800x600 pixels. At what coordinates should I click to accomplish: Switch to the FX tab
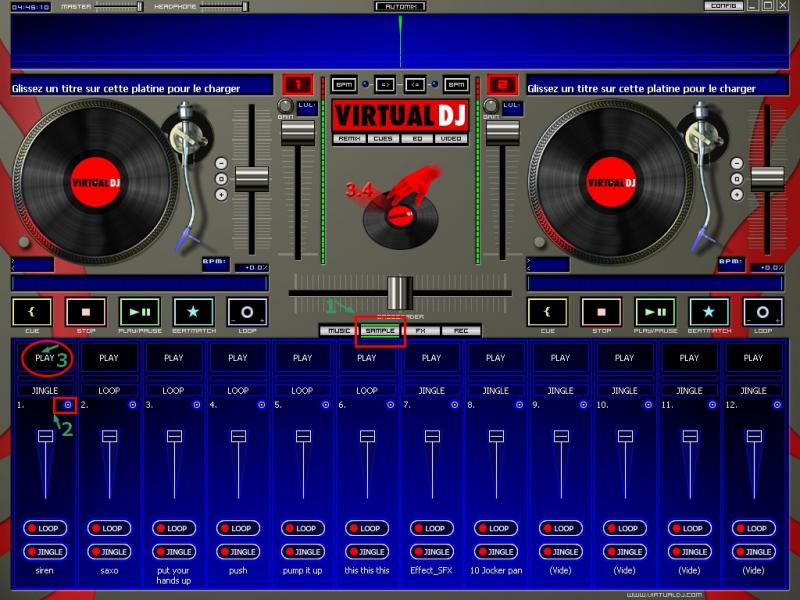point(421,330)
